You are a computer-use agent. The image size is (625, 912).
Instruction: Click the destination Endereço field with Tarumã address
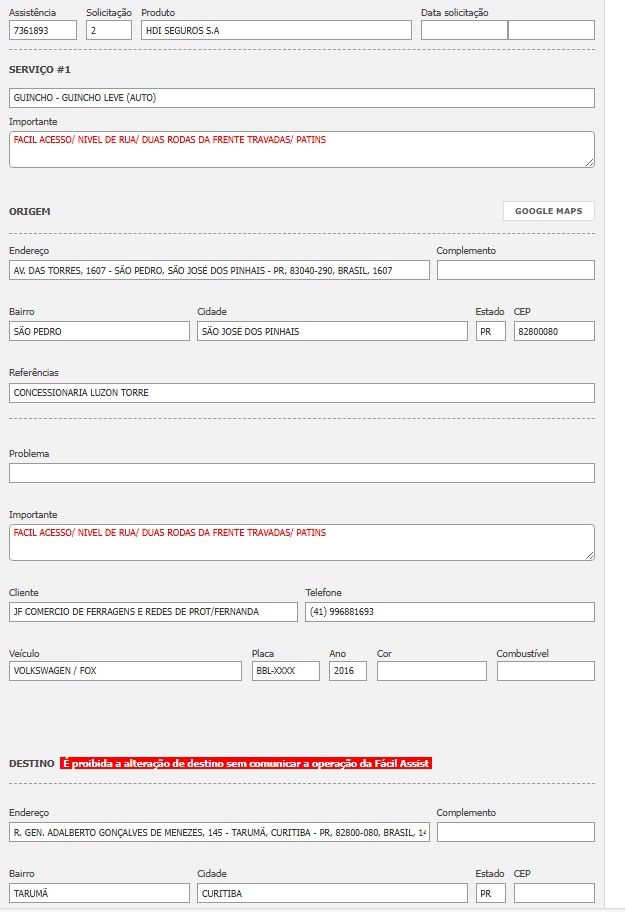(x=219, y=832)
